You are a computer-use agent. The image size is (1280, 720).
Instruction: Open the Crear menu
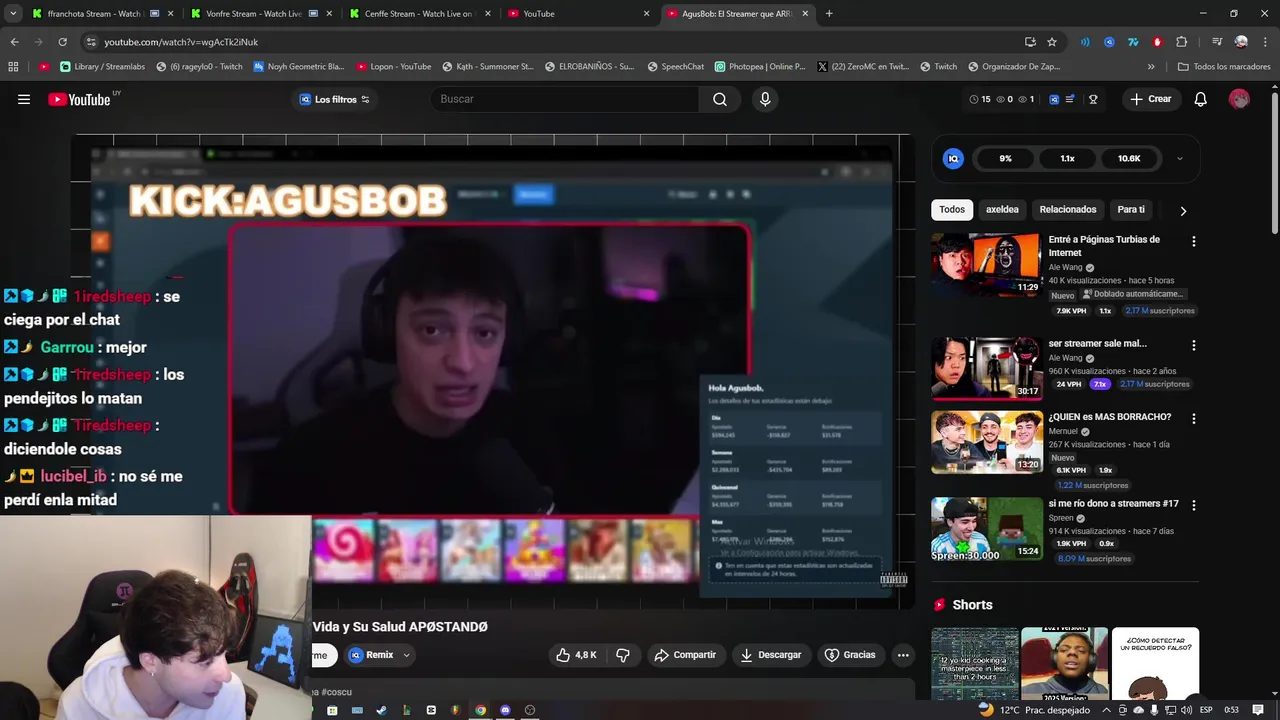coord(1151,99)
